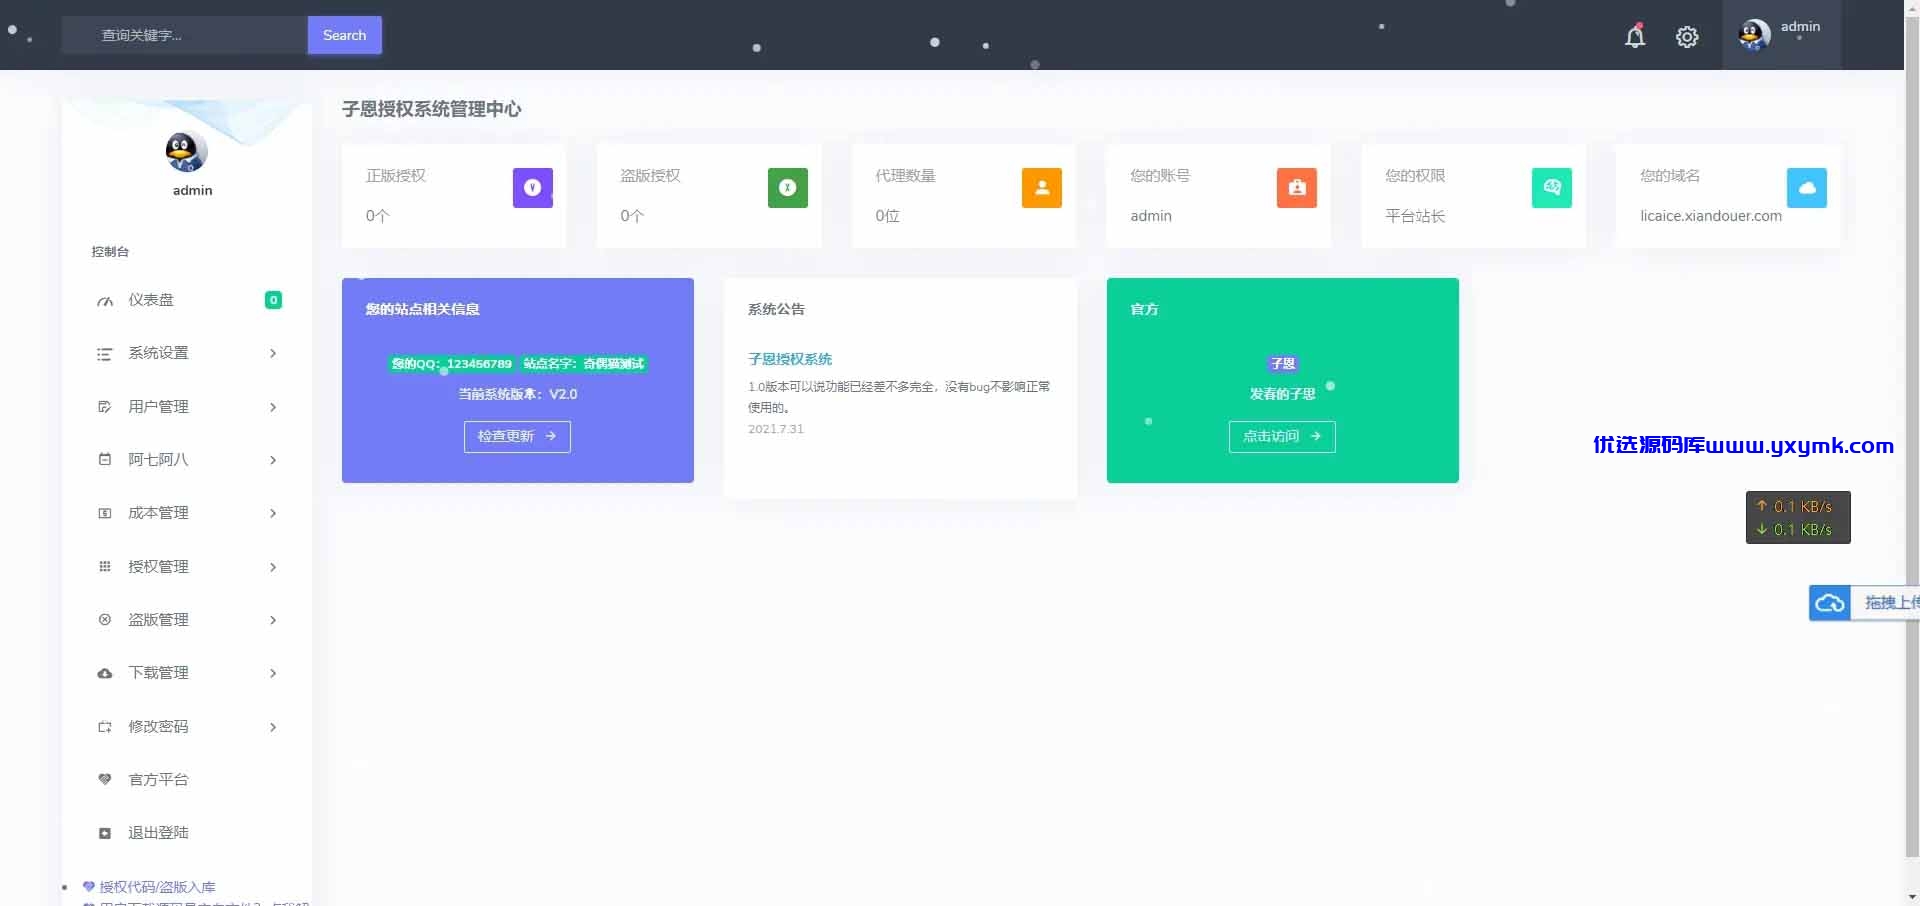
Task: Select 退出登陆 to log out
Action: tap(187, 833)
